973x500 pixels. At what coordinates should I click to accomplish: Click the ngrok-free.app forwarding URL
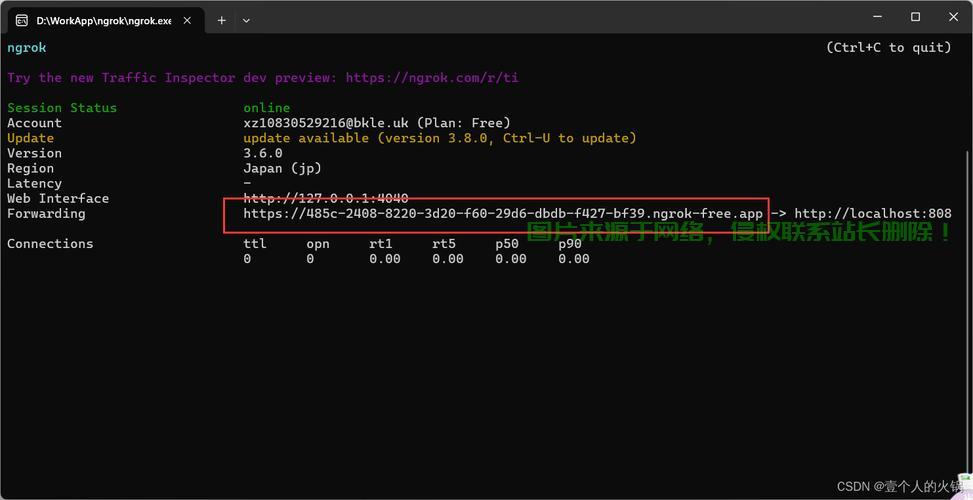(x=503, y=213)
